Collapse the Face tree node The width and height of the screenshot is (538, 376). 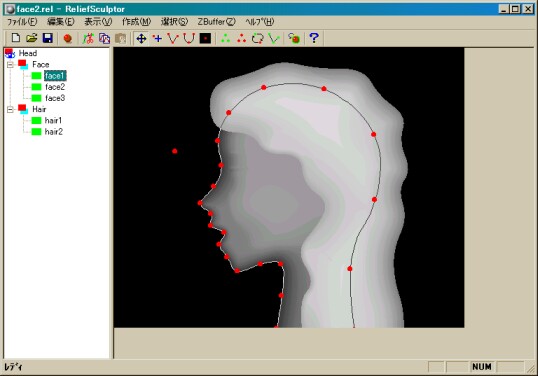coord(10,64)
